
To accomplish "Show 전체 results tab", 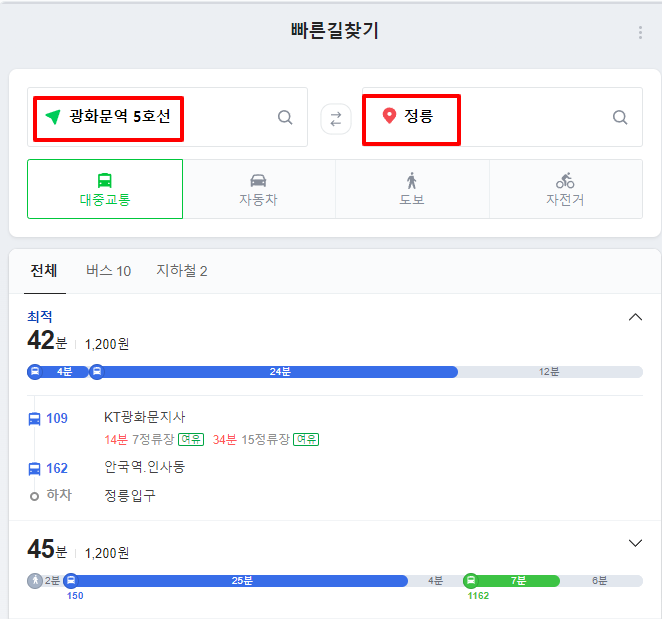I will point(44,271).
